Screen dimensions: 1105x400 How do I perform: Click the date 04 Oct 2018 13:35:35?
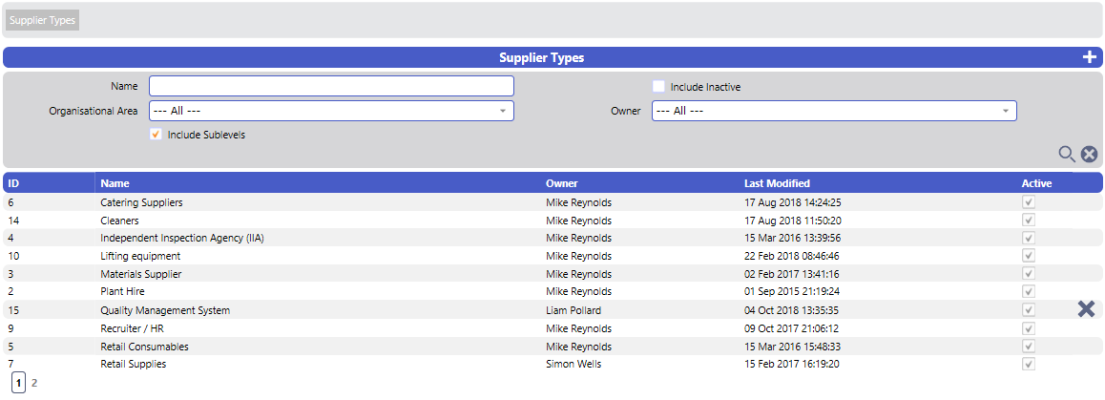pyautogui.click(x=791, y=310)
